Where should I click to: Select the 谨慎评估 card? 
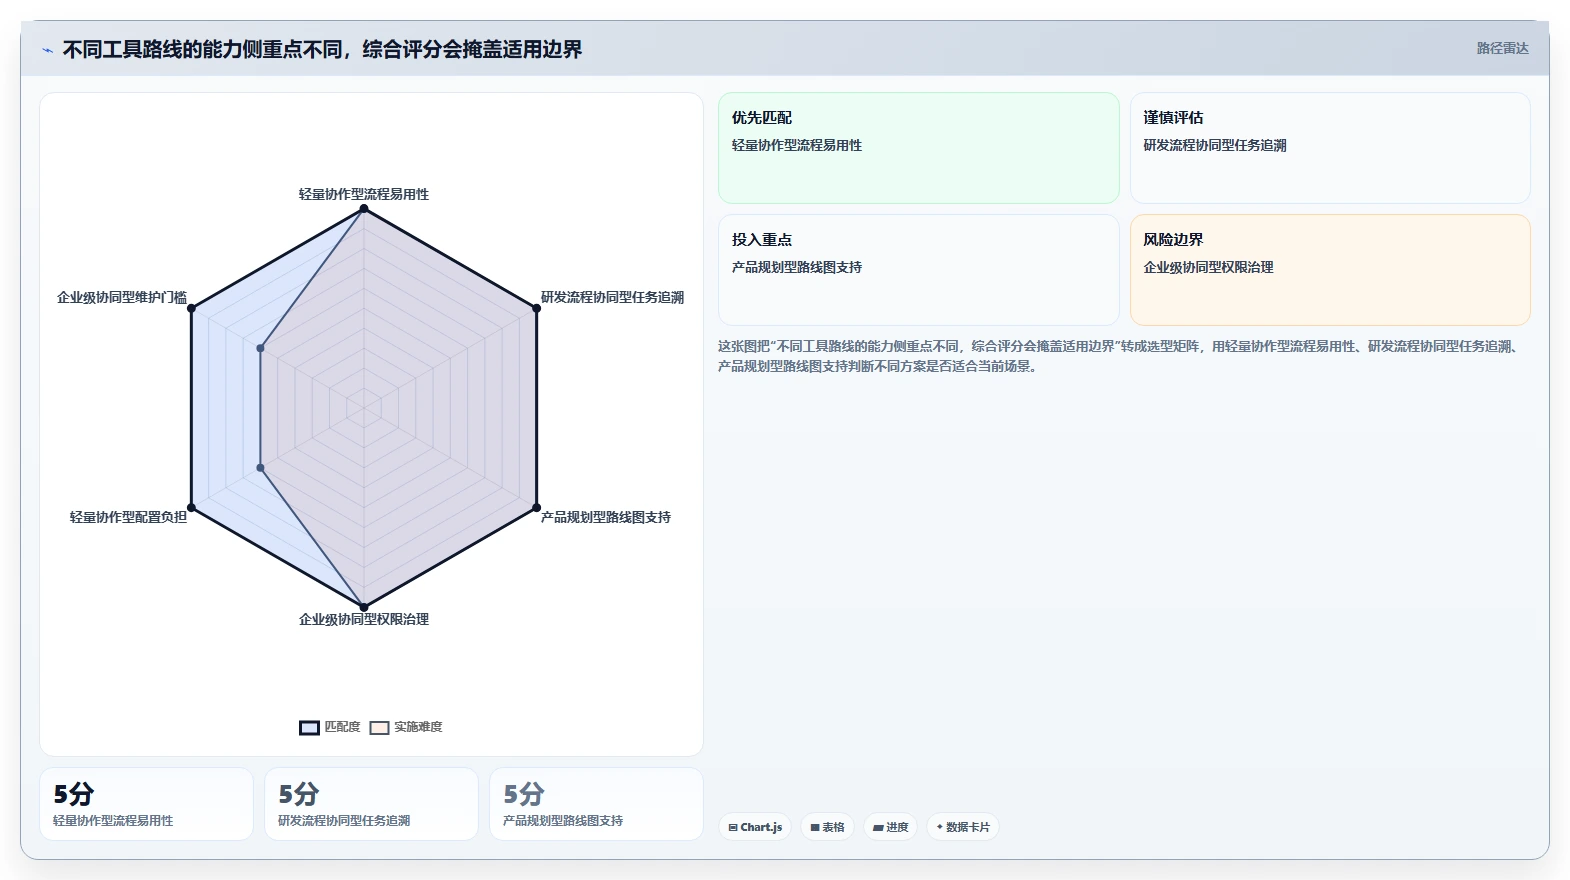1330,148
